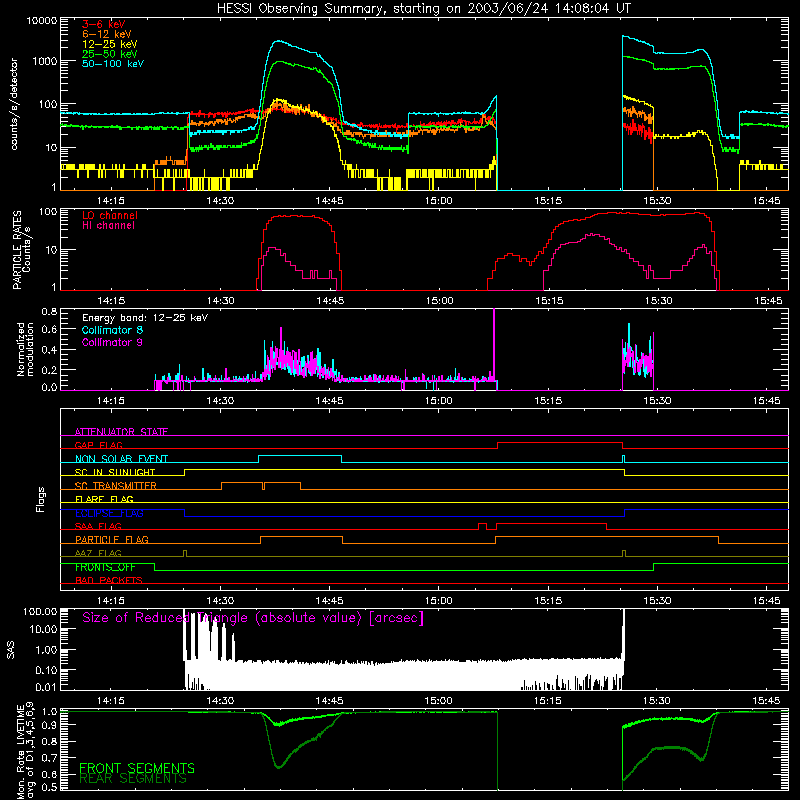Click the NON SOLAR EVENT flag label
The width and height of the screenshot is (800, 800).
[x=121, y=459]
